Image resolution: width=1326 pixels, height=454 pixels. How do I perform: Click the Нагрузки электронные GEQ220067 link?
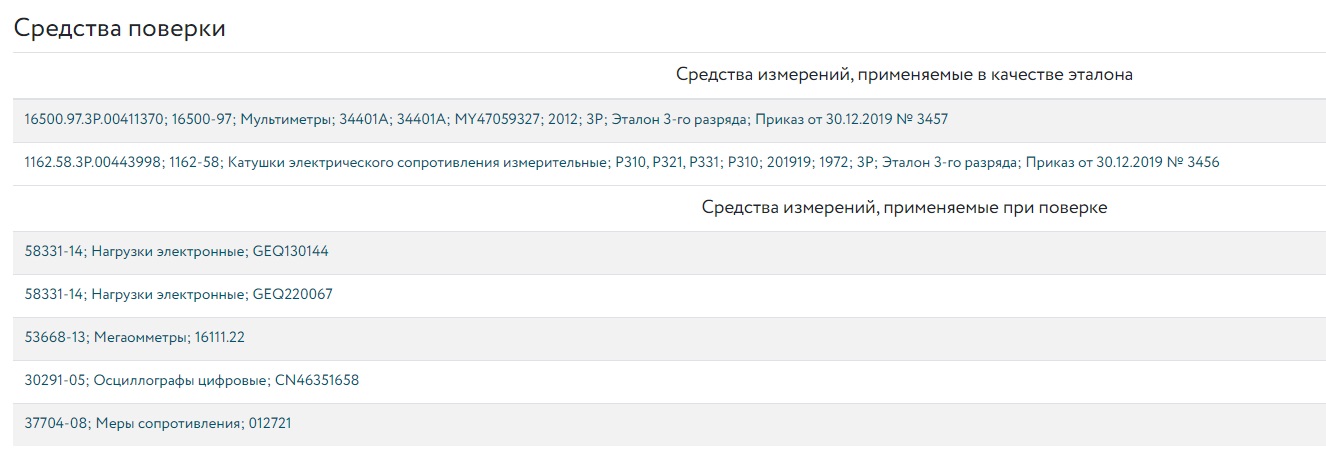click(x=178, y=295)
